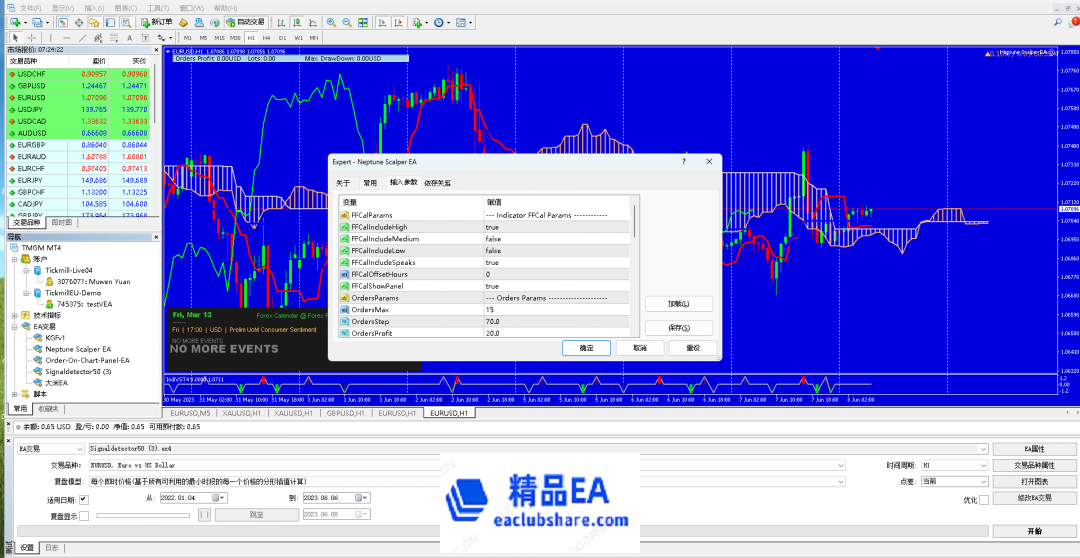Open the expert file dropdown showing Signaldetector50
Viewport: 1080px width, 558px height.
tap(539, 448)
